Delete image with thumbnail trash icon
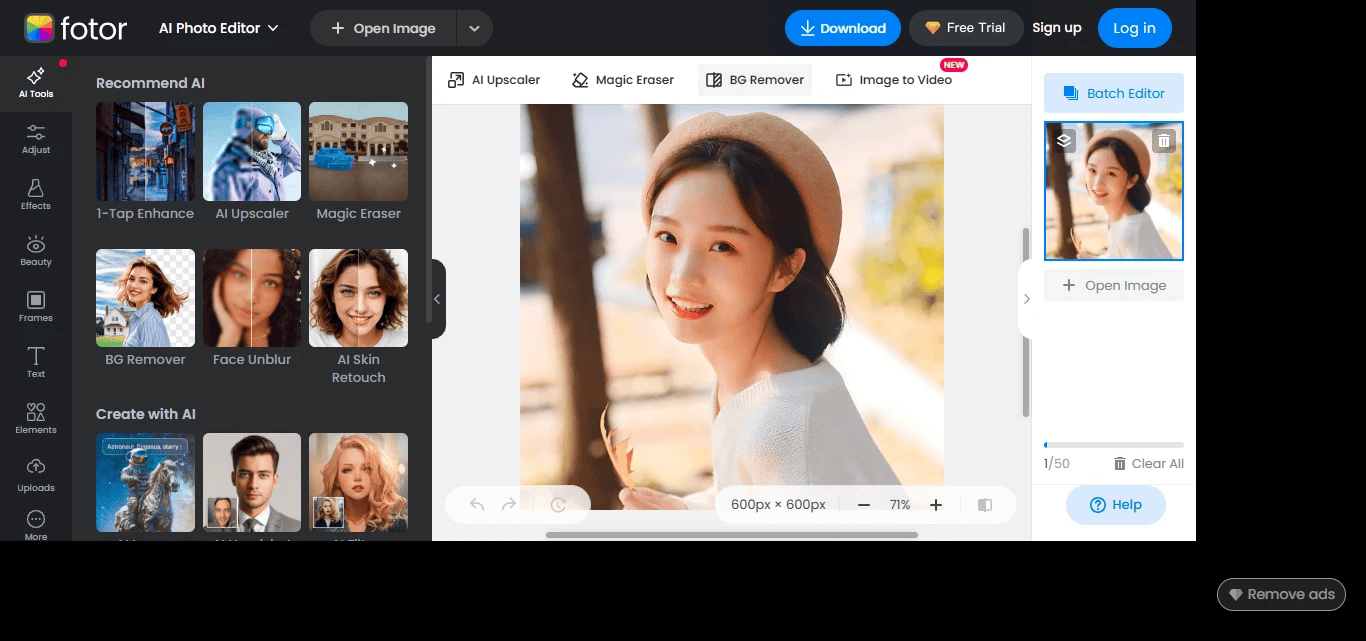1366x641 pixels. (x=1163, y=141)
